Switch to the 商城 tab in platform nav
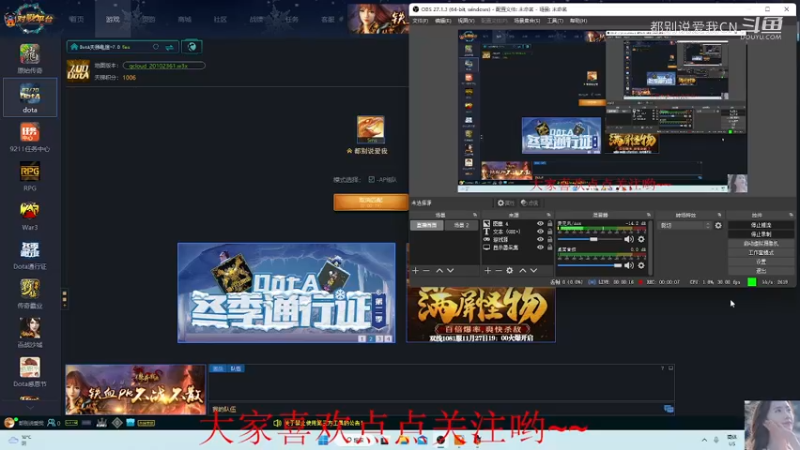Image resolution: width=800 pixels, height=450 pixels. tap(184, 19)
